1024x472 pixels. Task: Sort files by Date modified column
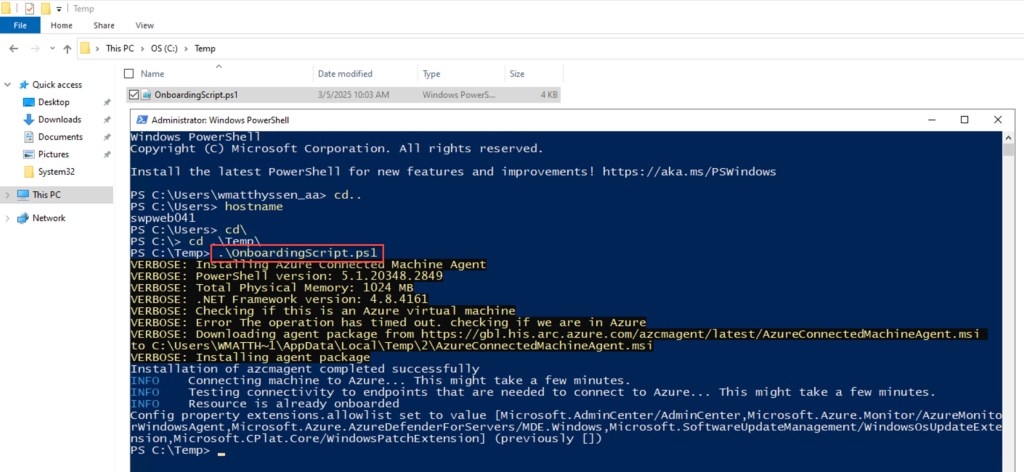click(345, 73)
